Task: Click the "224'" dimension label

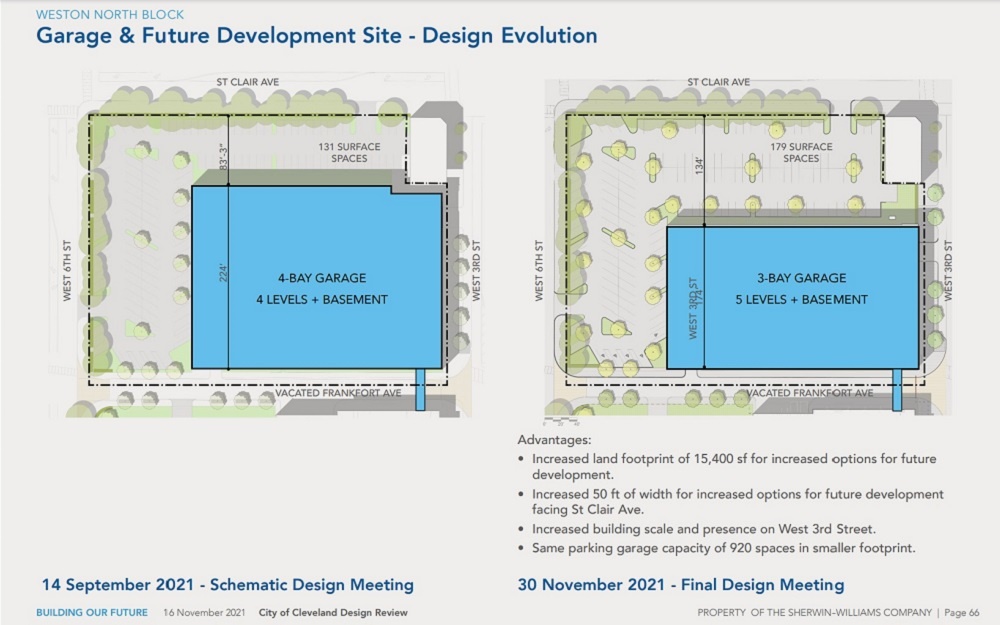Action: tap(223, 273)
